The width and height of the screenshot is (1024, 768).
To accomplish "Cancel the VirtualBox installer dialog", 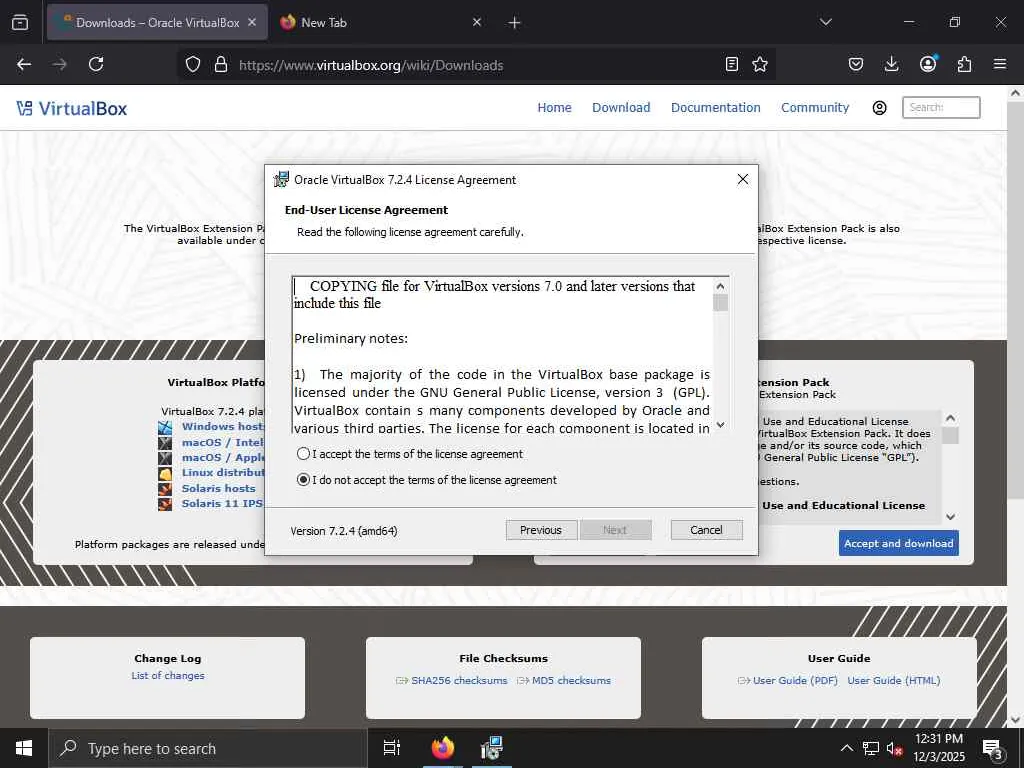I will click(x=706, y=530).
